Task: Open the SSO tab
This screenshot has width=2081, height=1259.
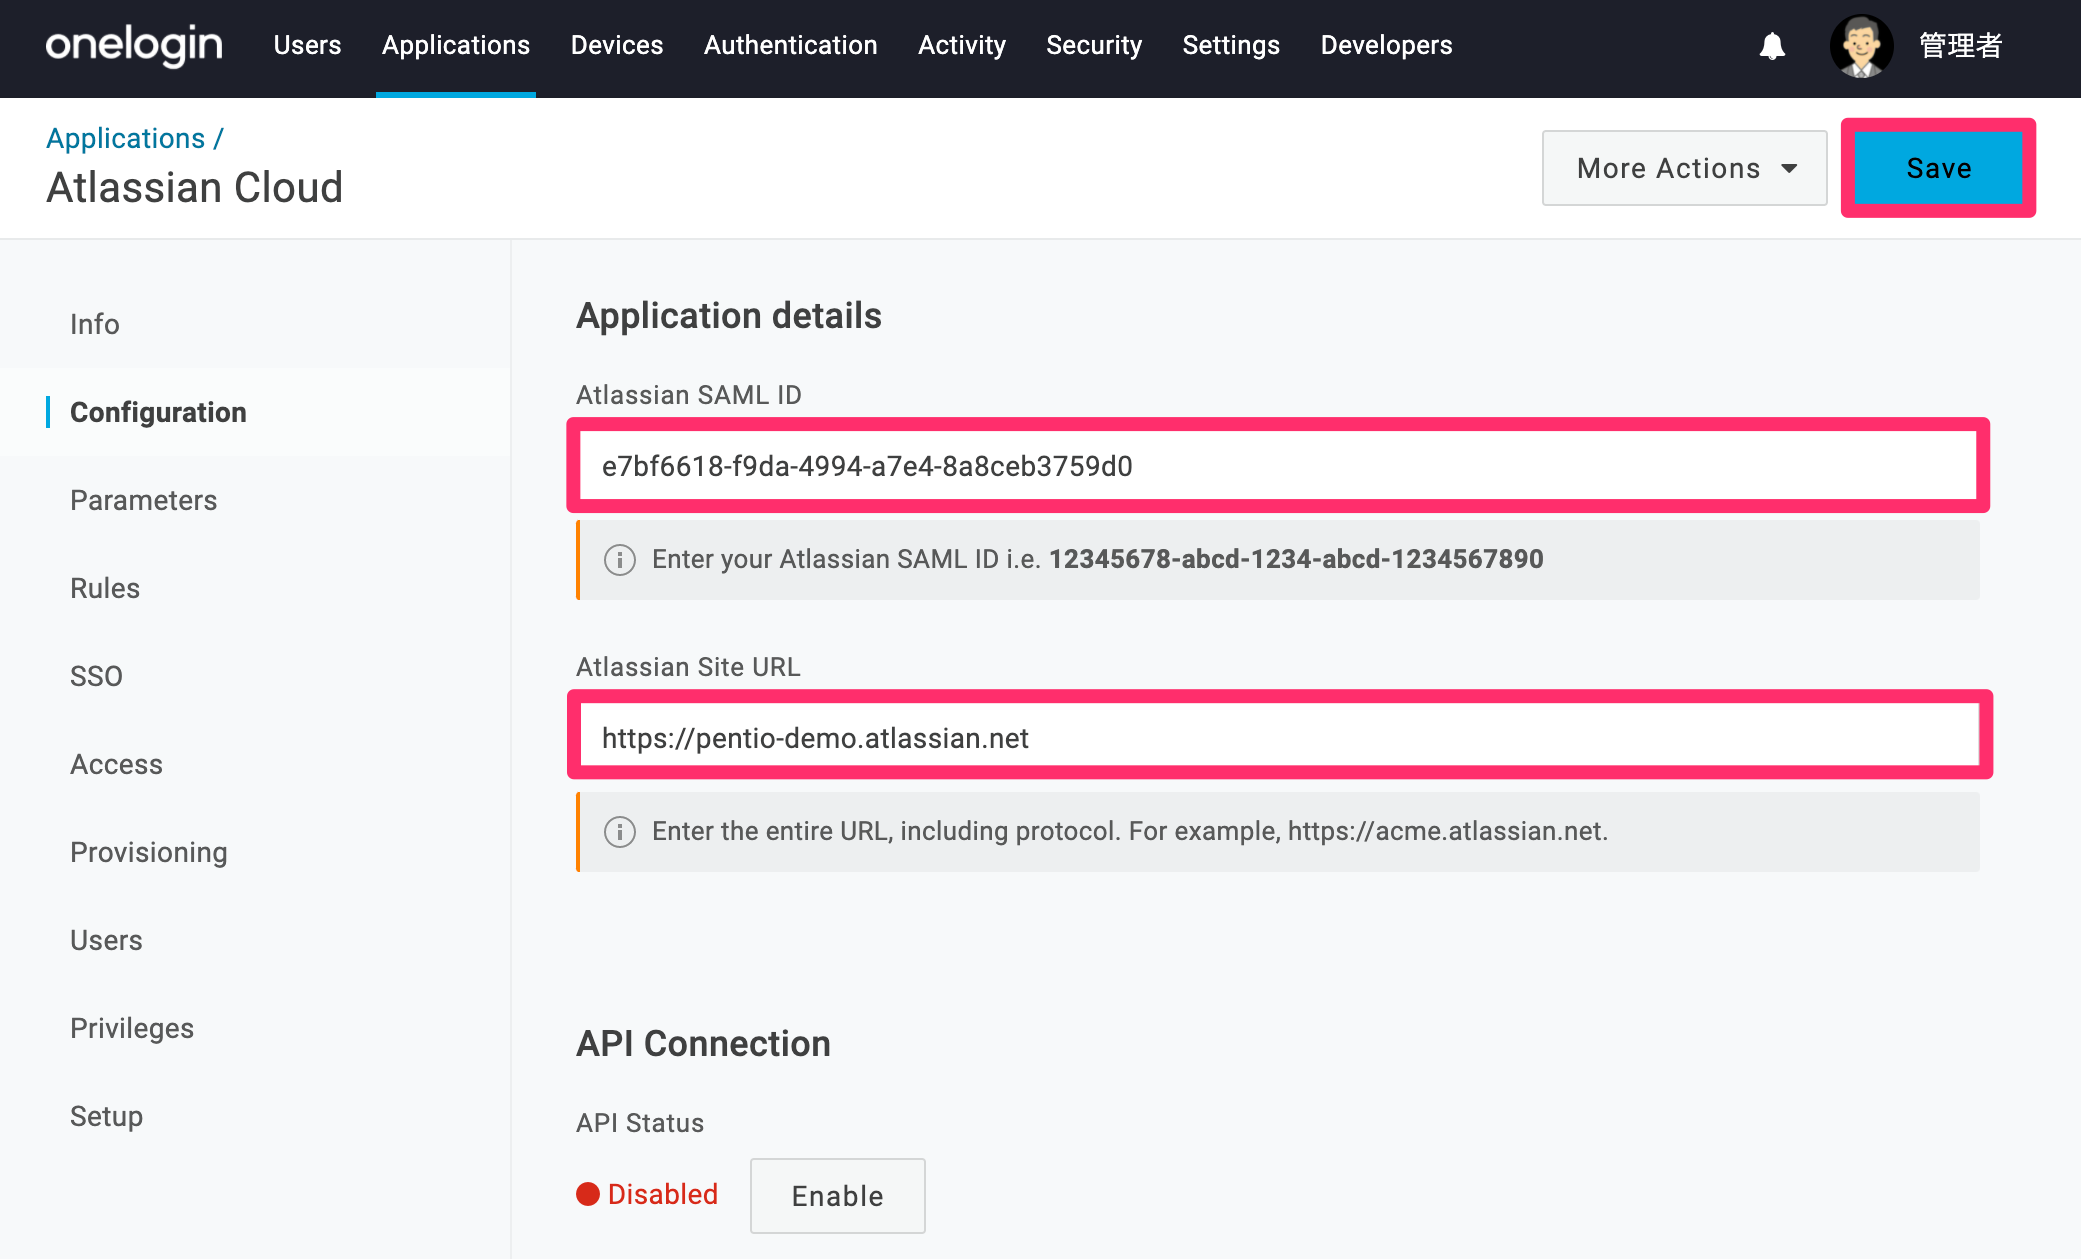Action: 96,676
